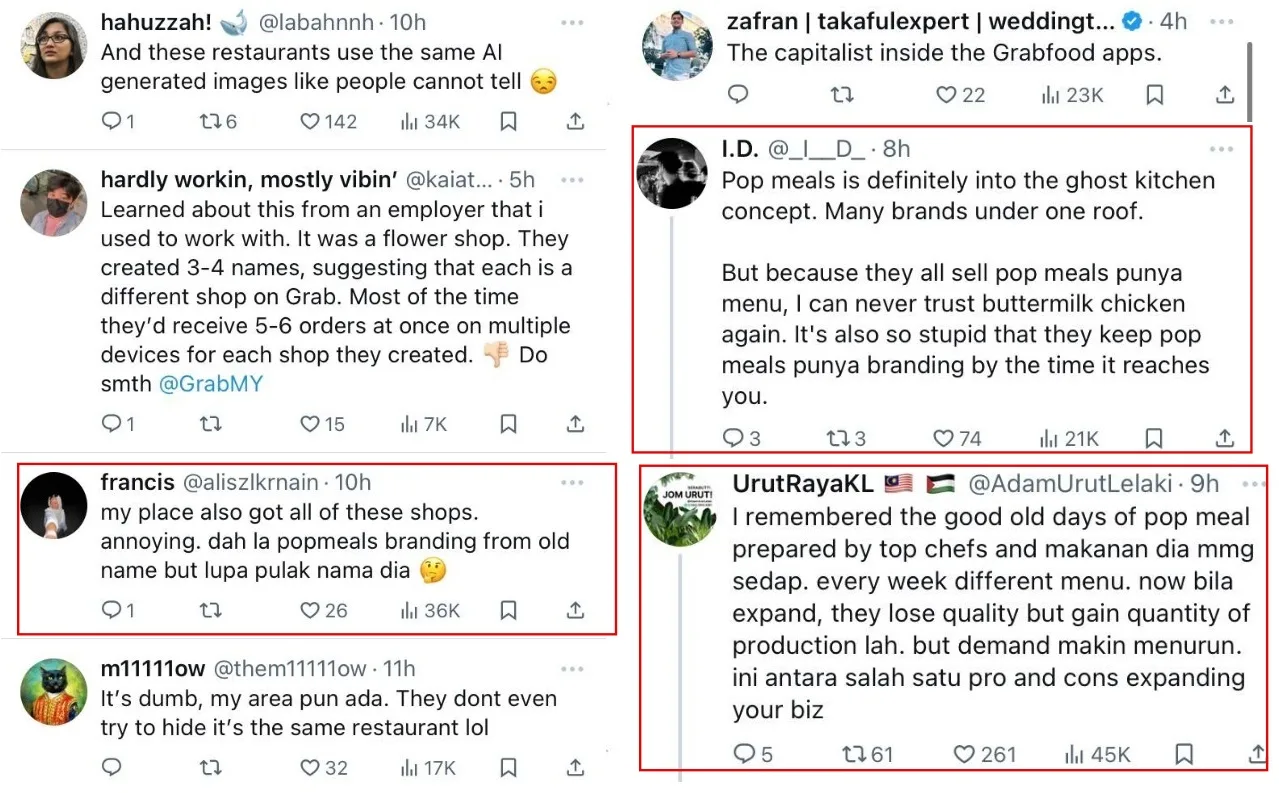
Task: Retweet UrutRayaKL's tweet with 61 retweets
Action: [x=855, y=754]
